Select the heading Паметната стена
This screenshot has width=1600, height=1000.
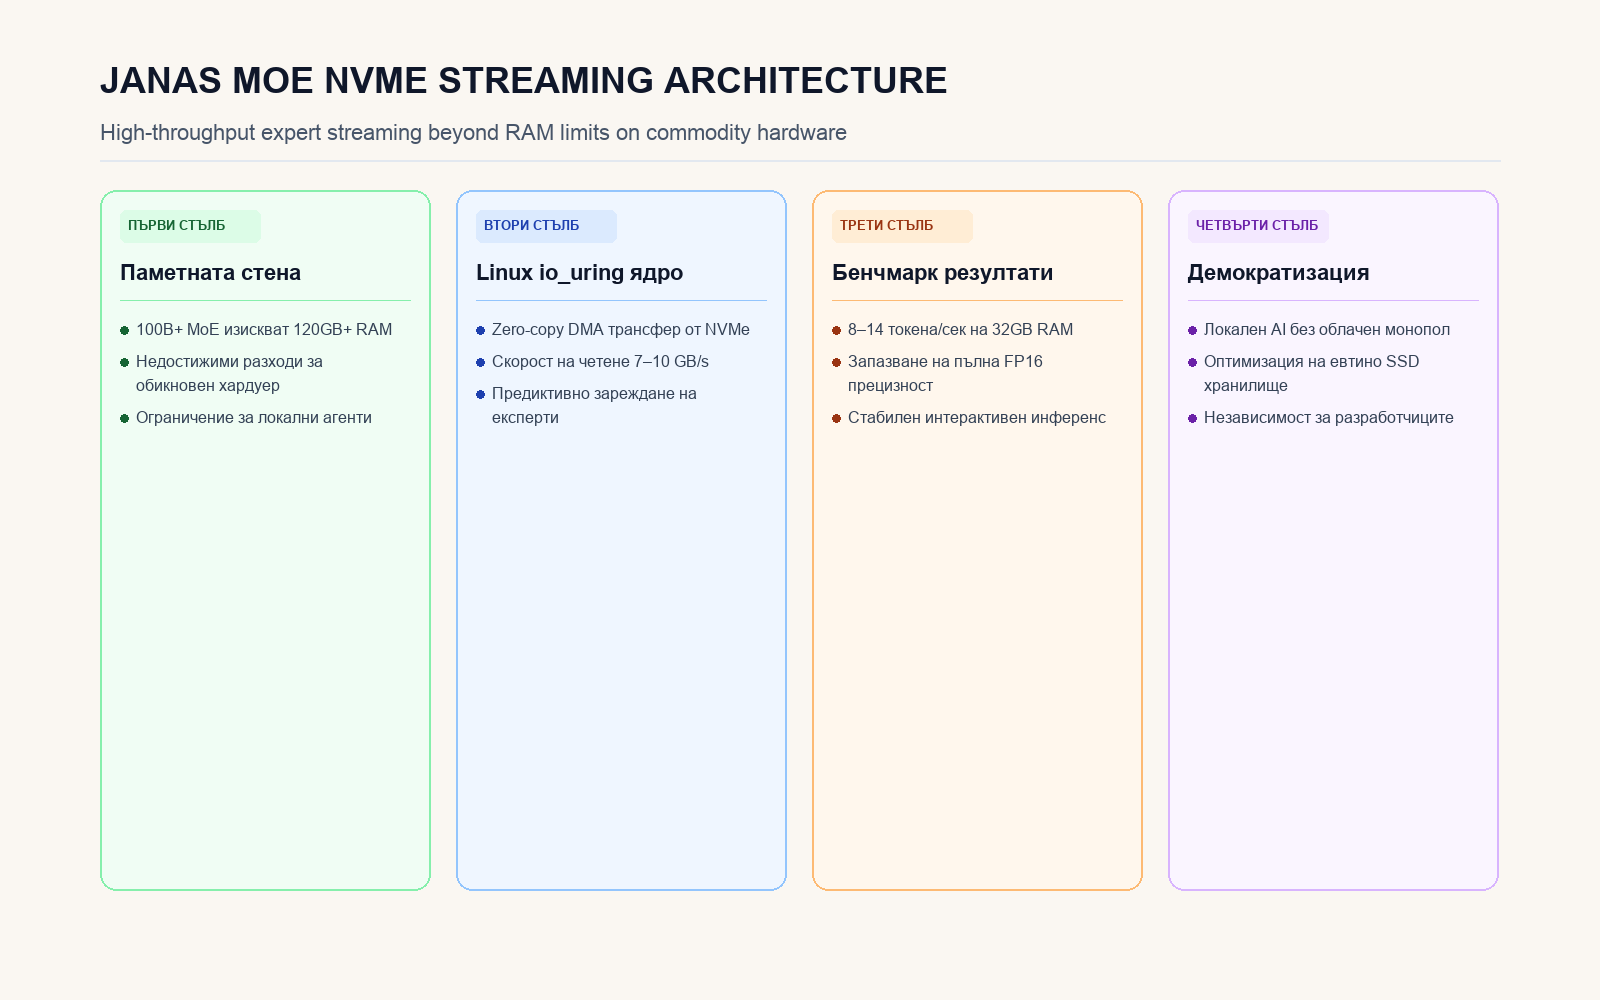pyautogui.click(x=210, y=273)
